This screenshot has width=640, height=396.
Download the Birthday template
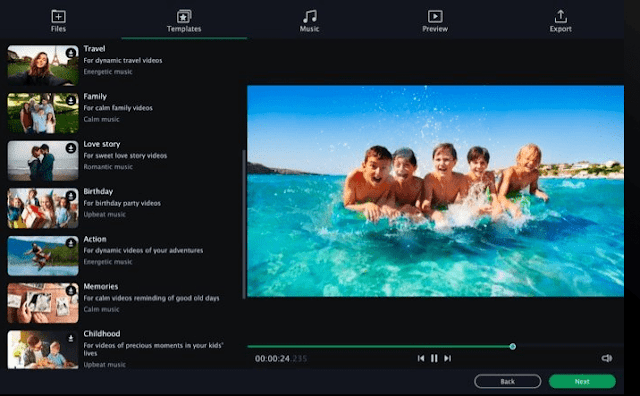pos(71,196)
